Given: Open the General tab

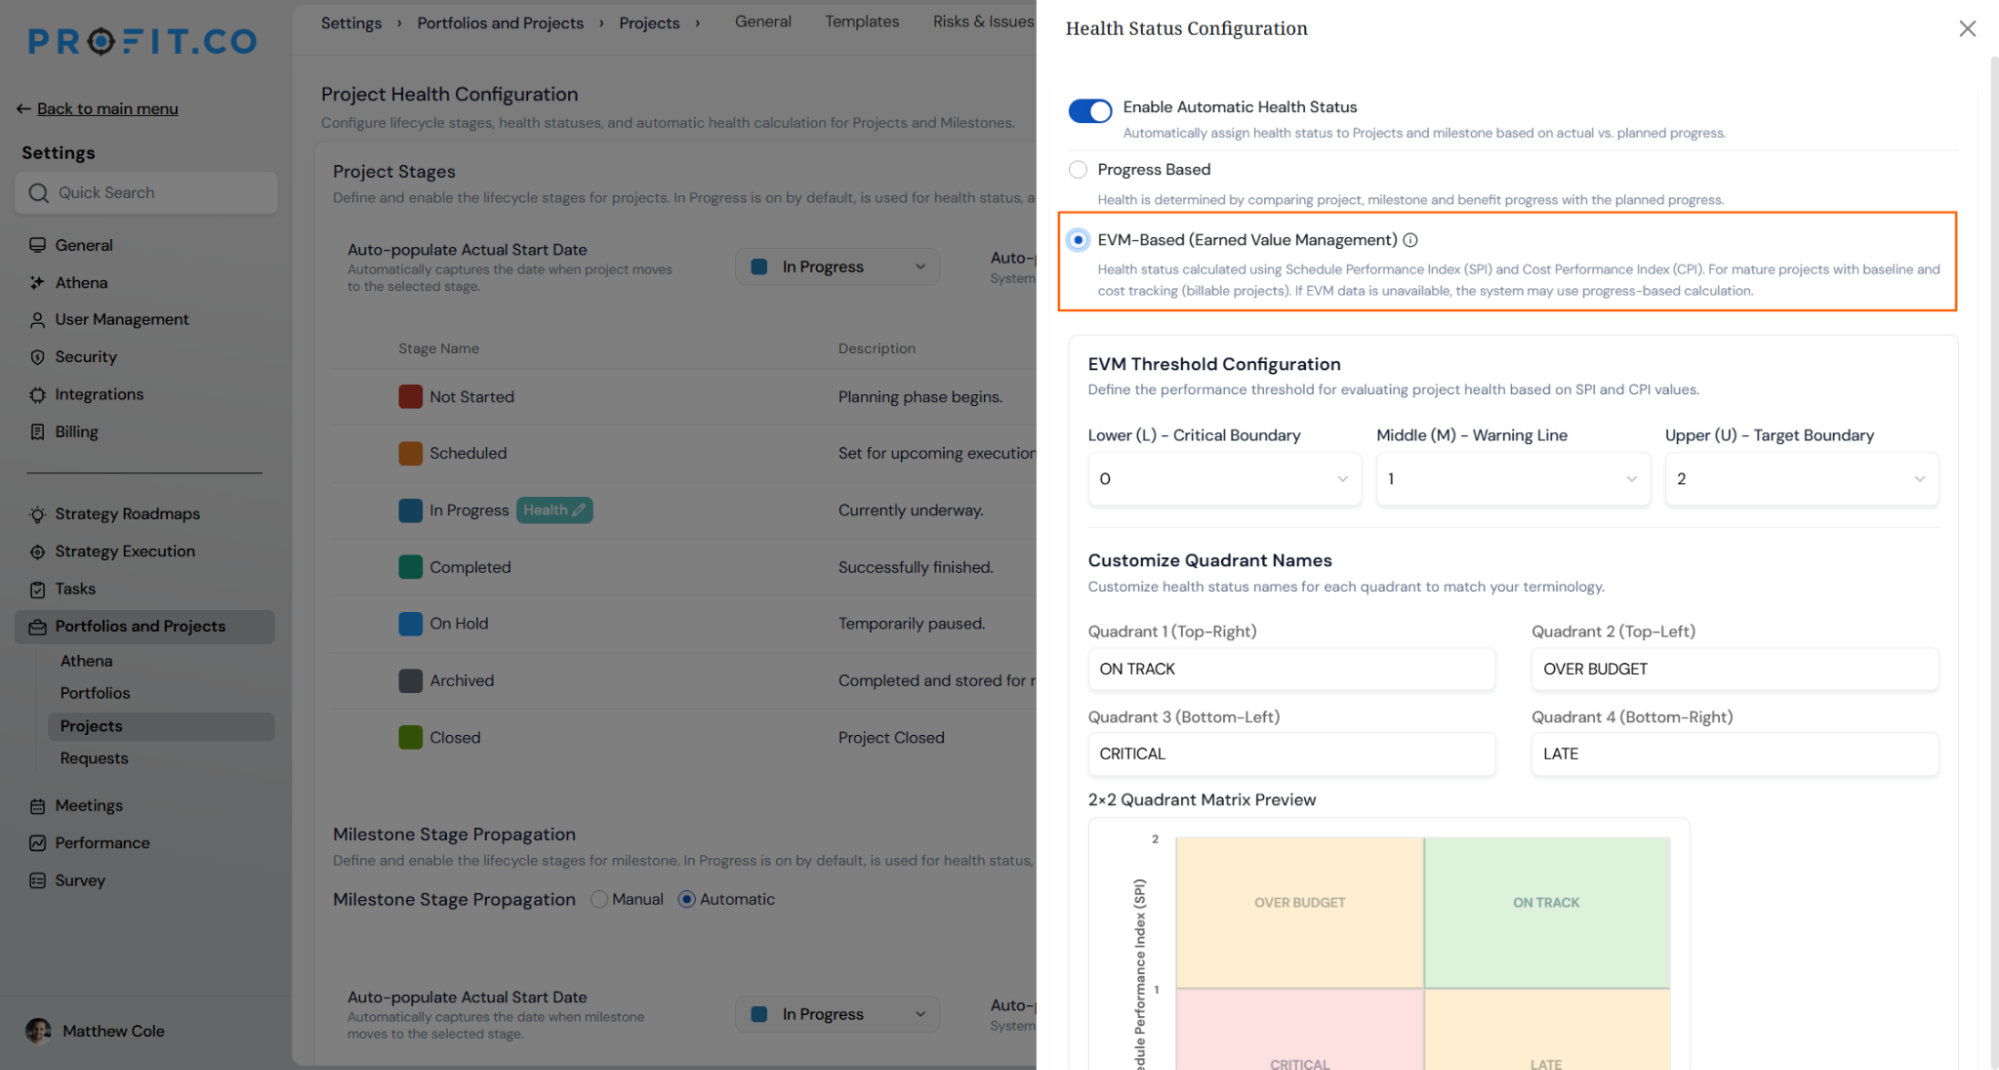Looking at the screenshot, I should [763, 22].
